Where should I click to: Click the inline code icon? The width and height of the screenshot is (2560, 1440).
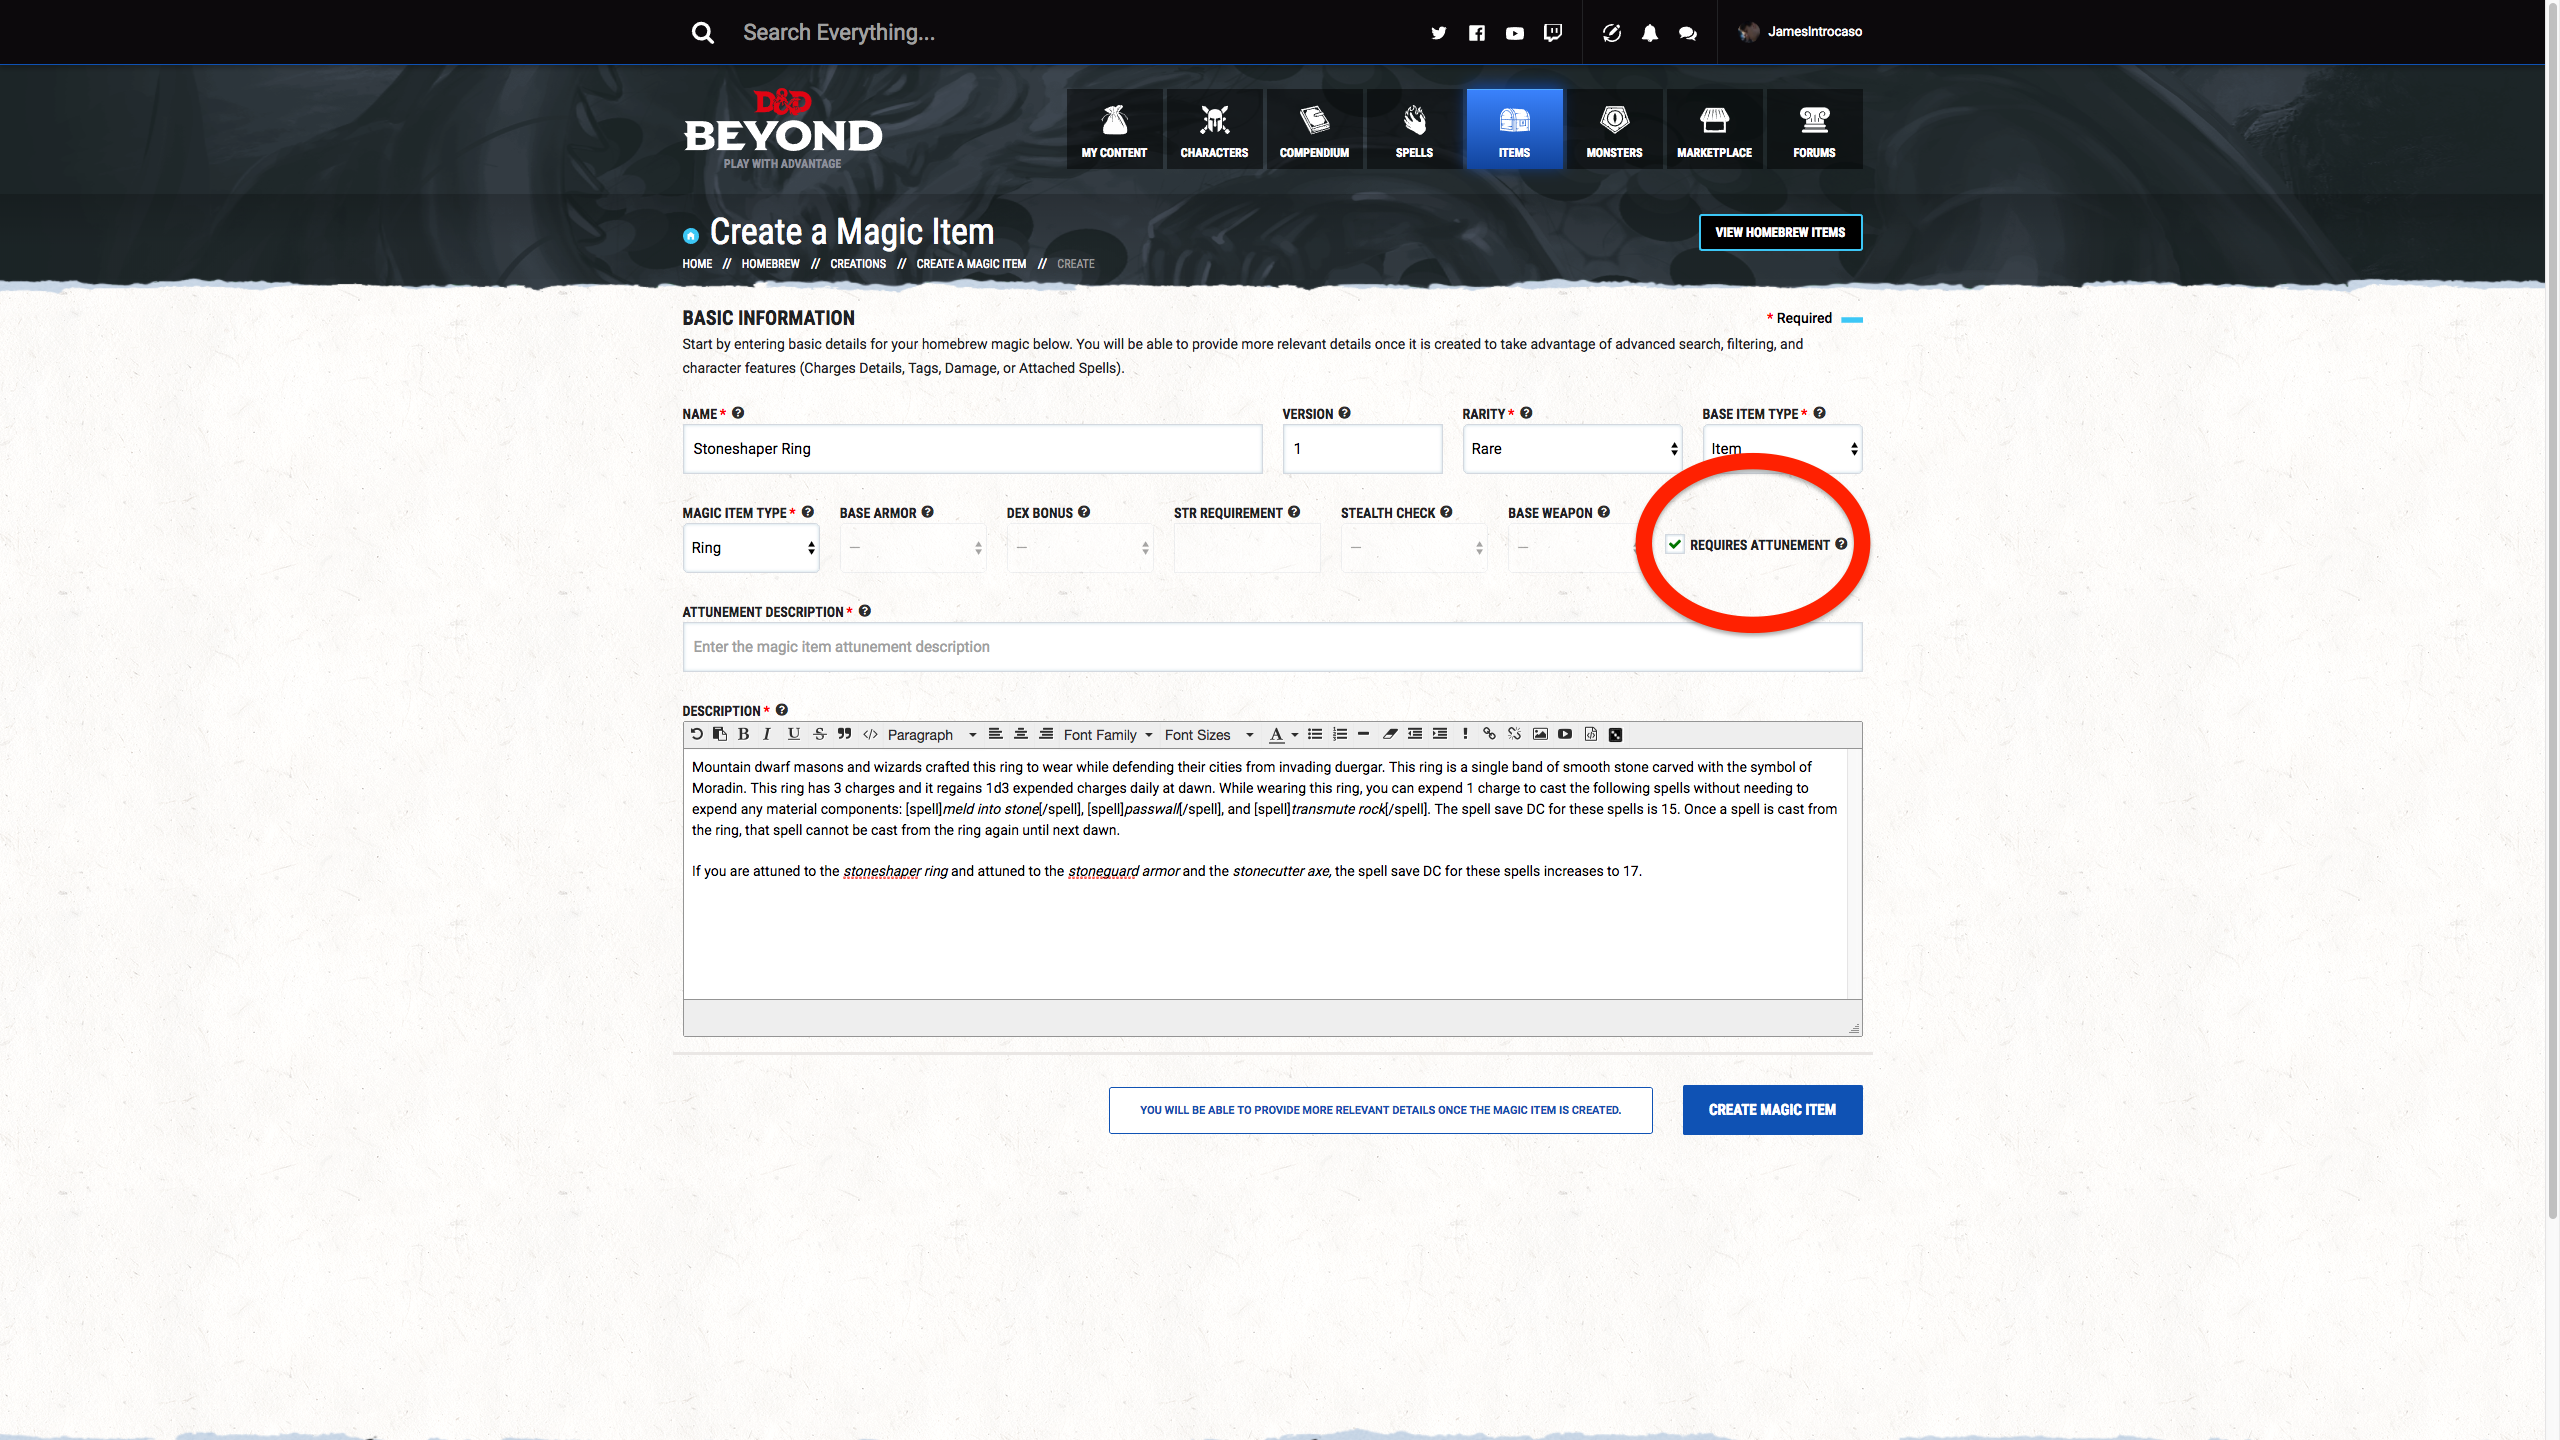coord(870,734)
